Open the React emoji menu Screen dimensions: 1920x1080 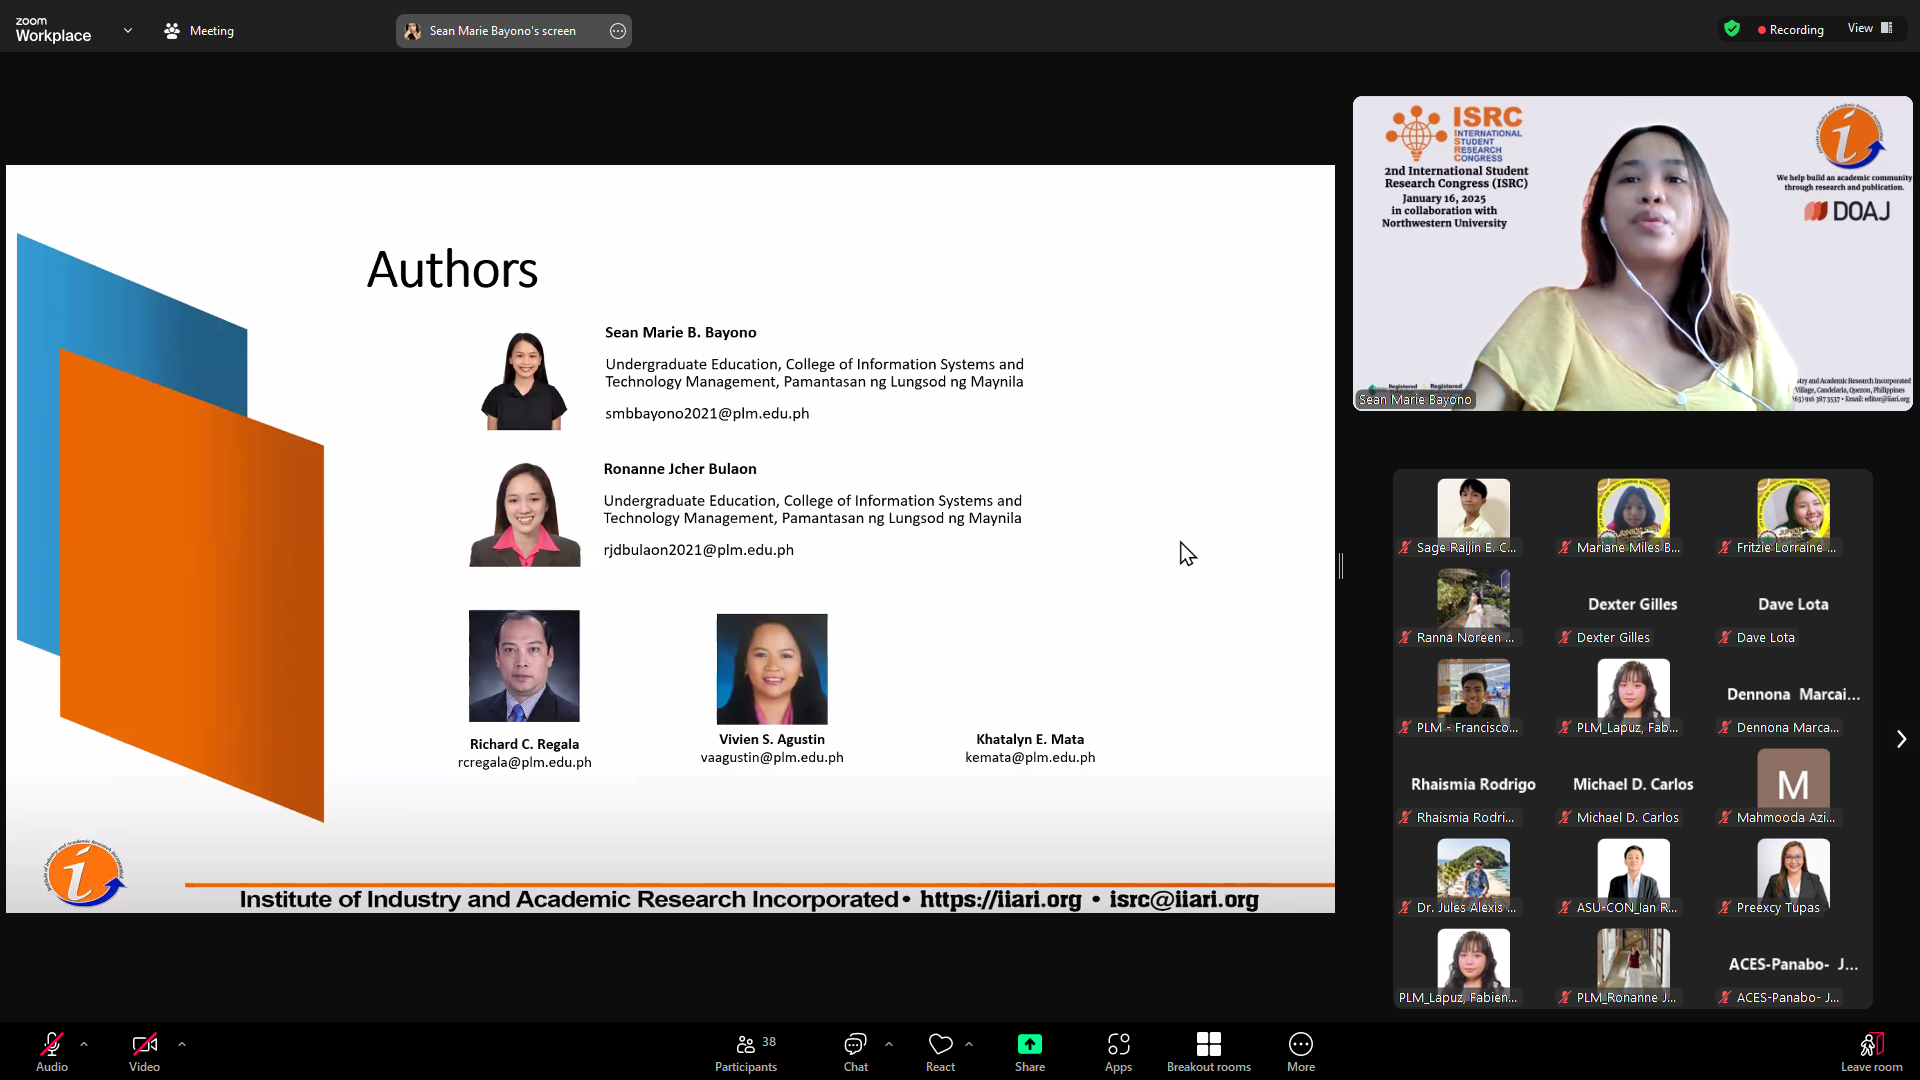point(940,1045)
